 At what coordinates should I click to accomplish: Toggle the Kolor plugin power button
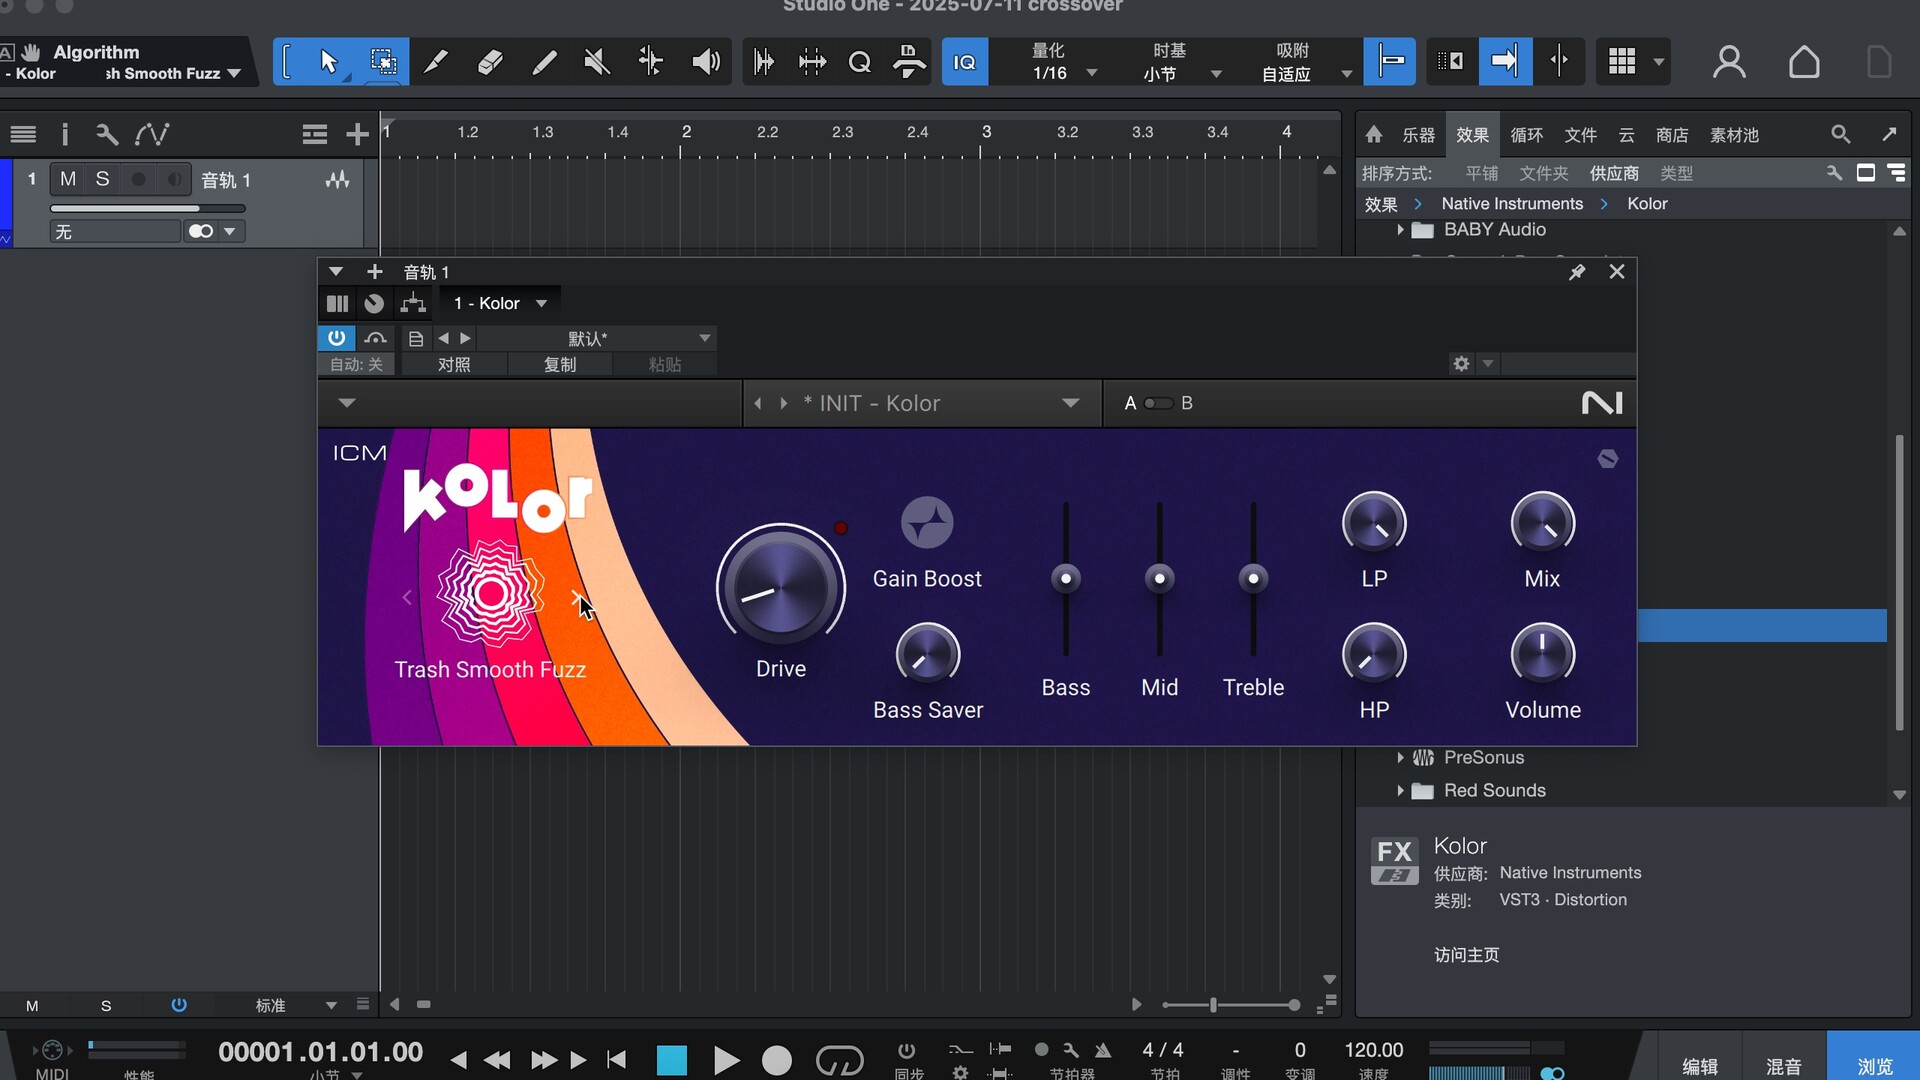coord(336,338)
